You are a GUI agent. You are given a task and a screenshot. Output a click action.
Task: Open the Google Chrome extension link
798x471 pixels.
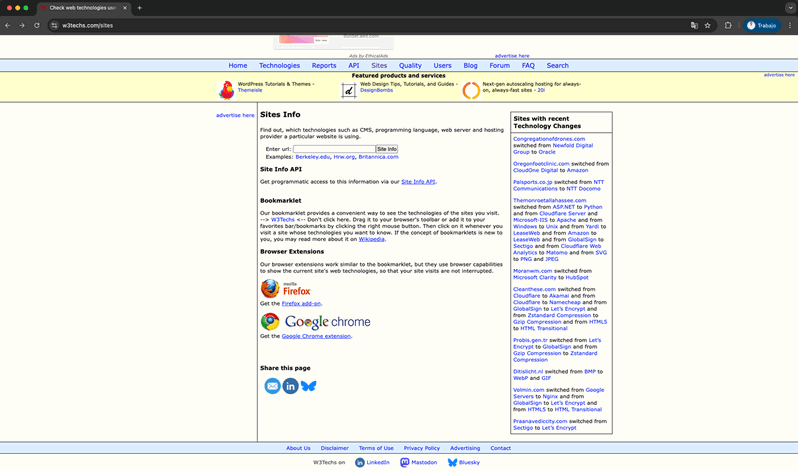pos(316,336)
